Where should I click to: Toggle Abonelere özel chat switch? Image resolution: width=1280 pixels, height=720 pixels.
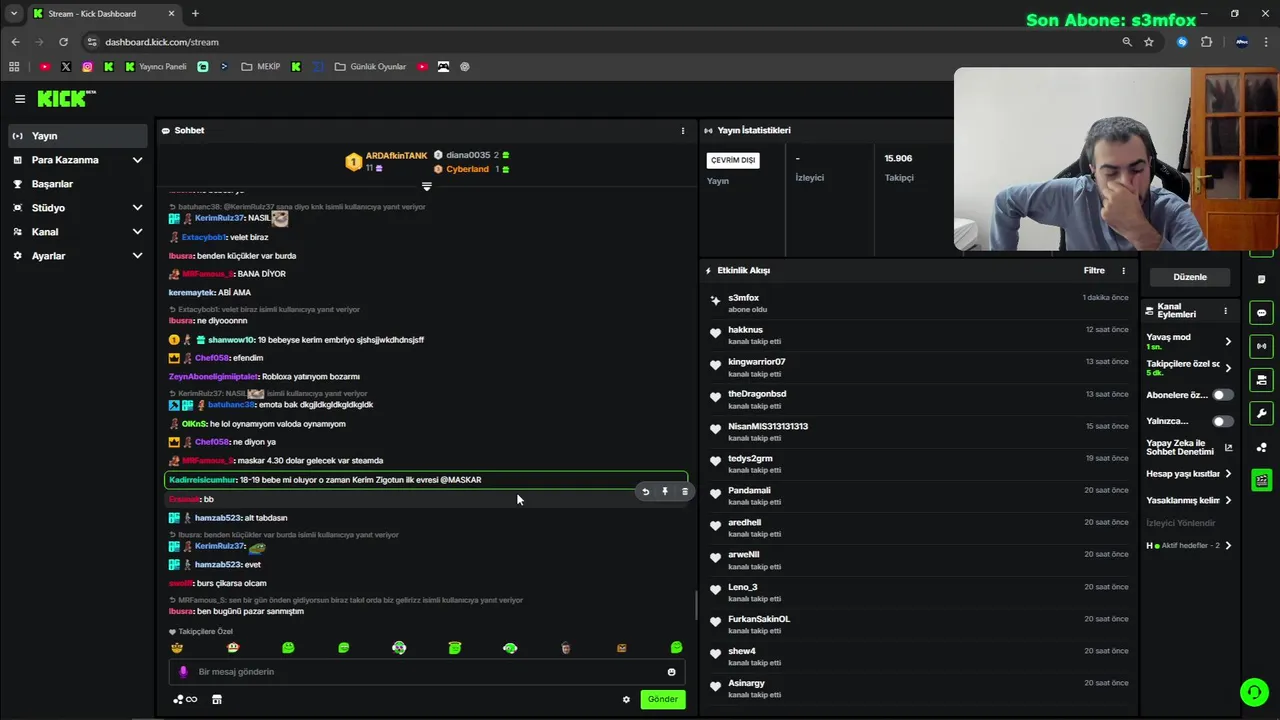point(1222,395)
